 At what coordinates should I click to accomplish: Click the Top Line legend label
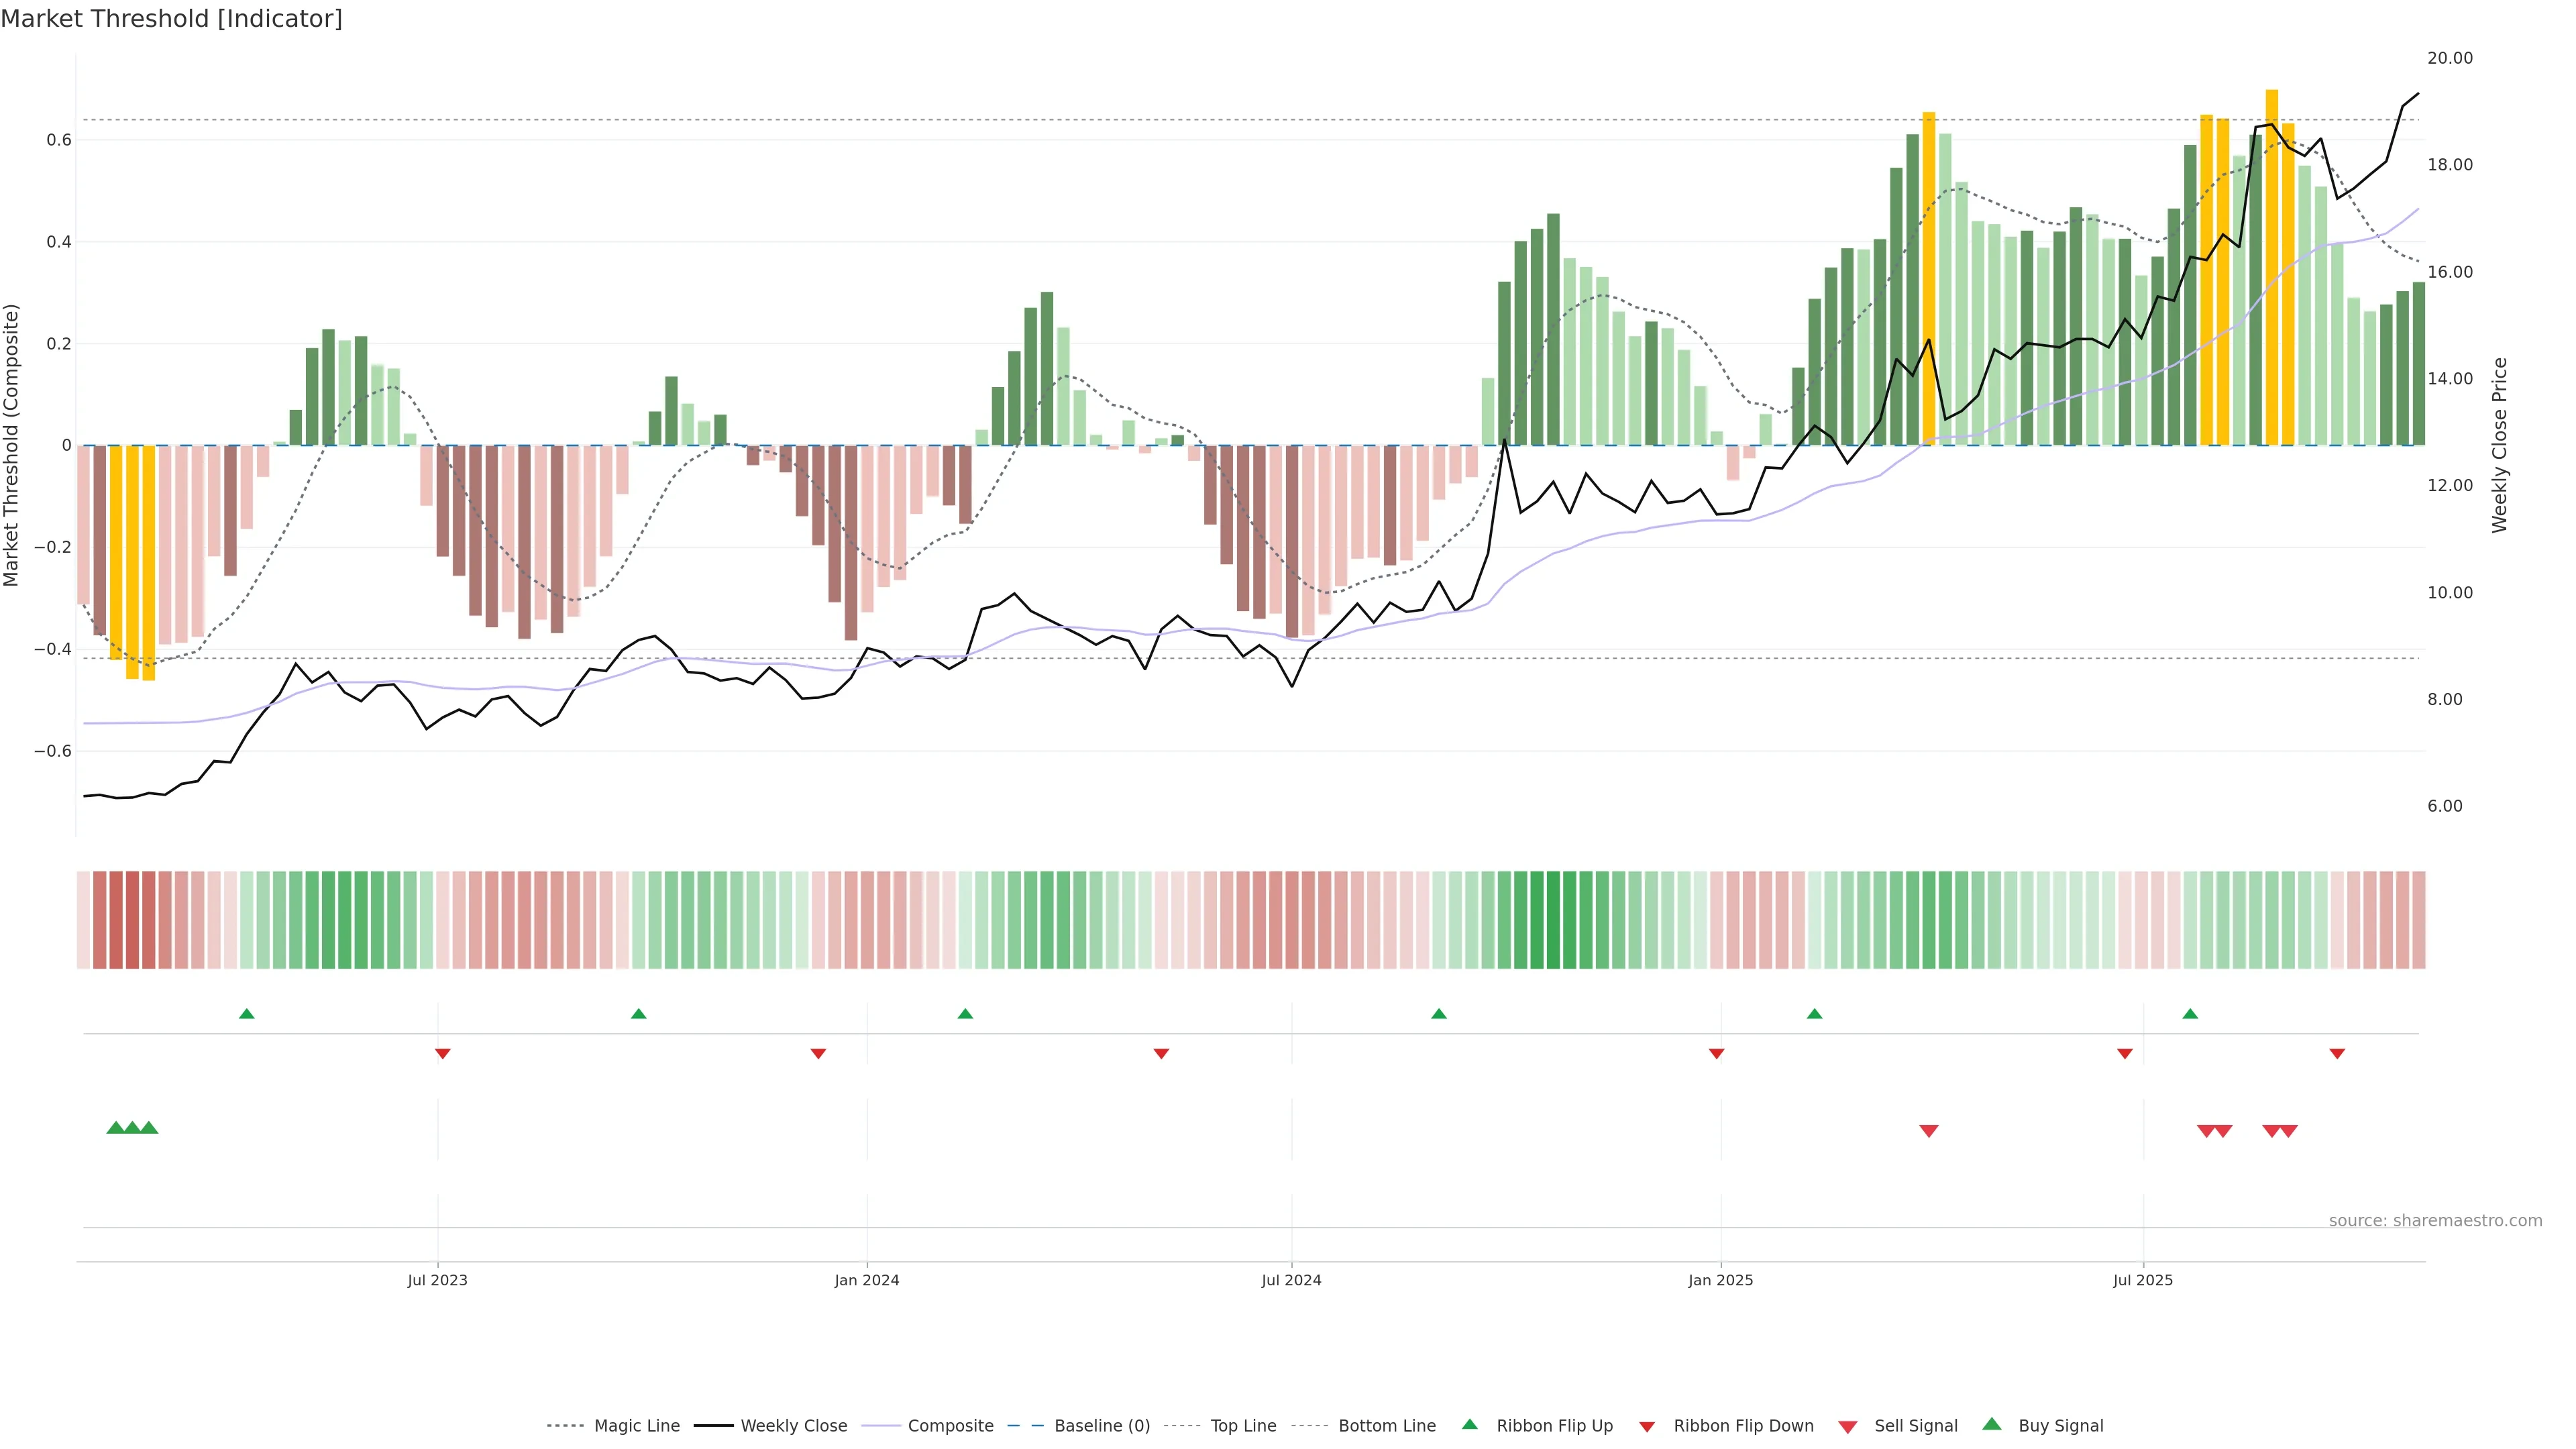tap(1243, 1426)
